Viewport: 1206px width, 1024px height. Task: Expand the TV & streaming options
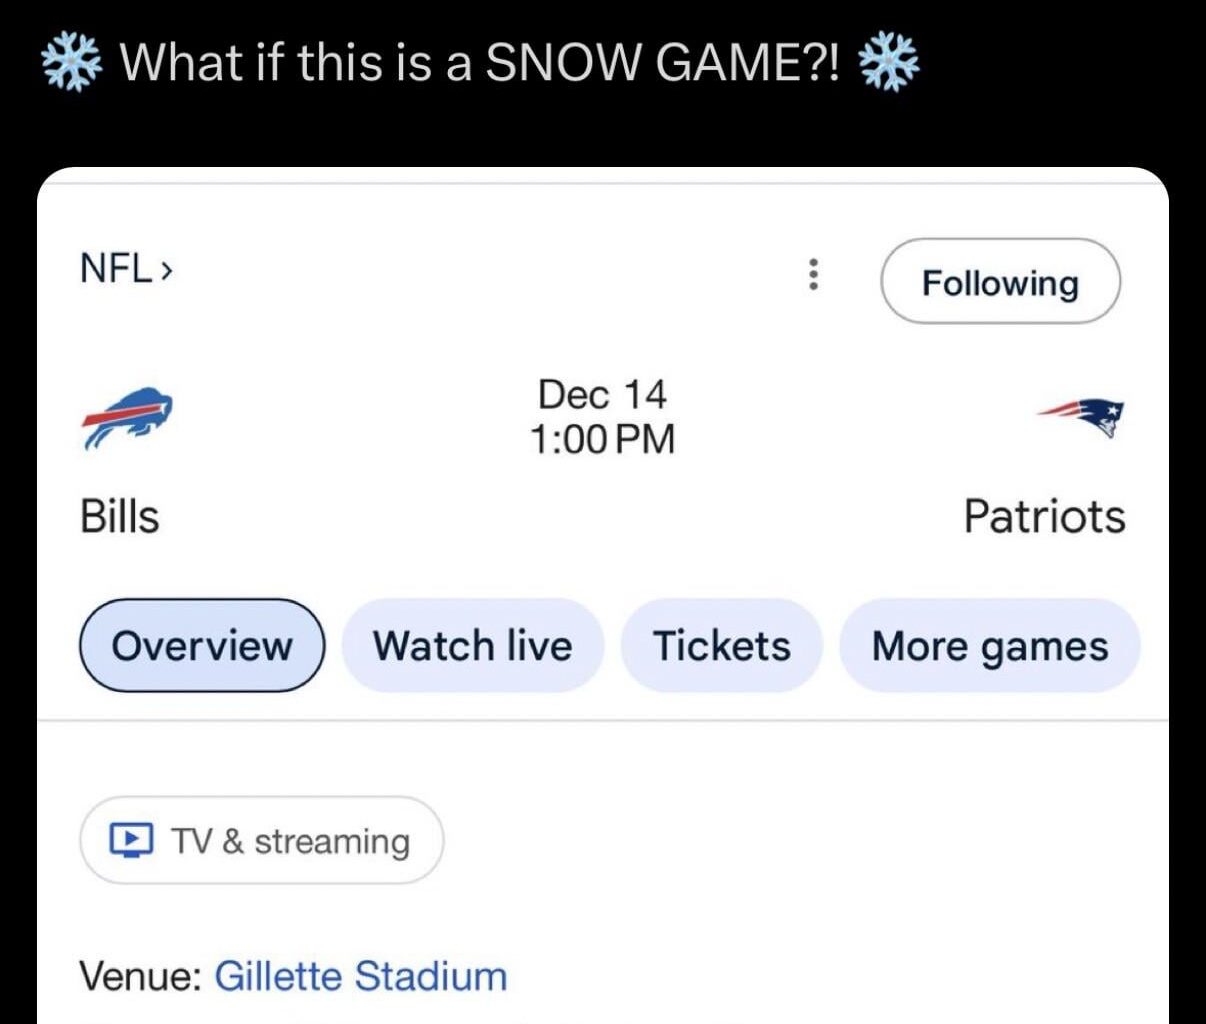[x=261, y=839]
